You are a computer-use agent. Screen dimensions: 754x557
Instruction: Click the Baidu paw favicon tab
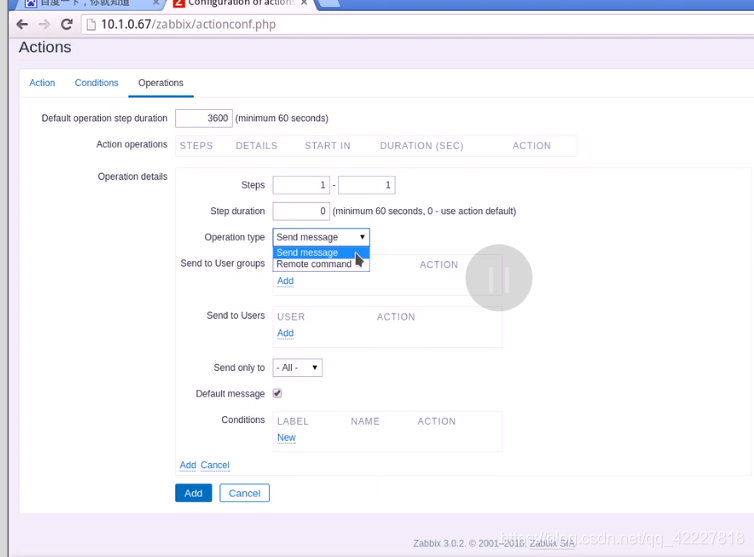tap(30, 3)
